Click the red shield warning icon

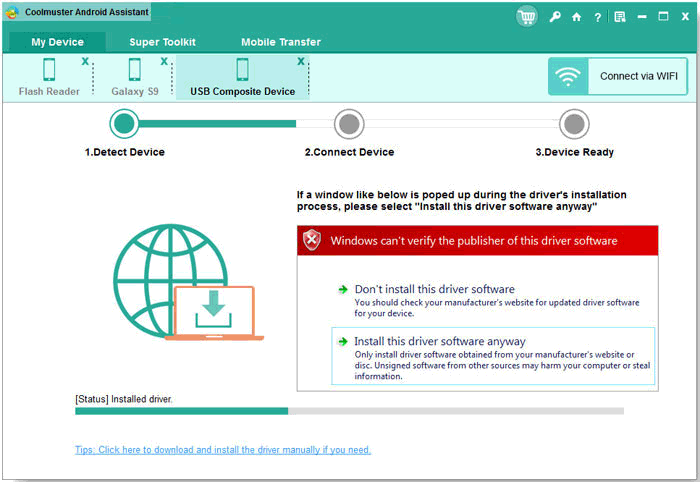312,240
